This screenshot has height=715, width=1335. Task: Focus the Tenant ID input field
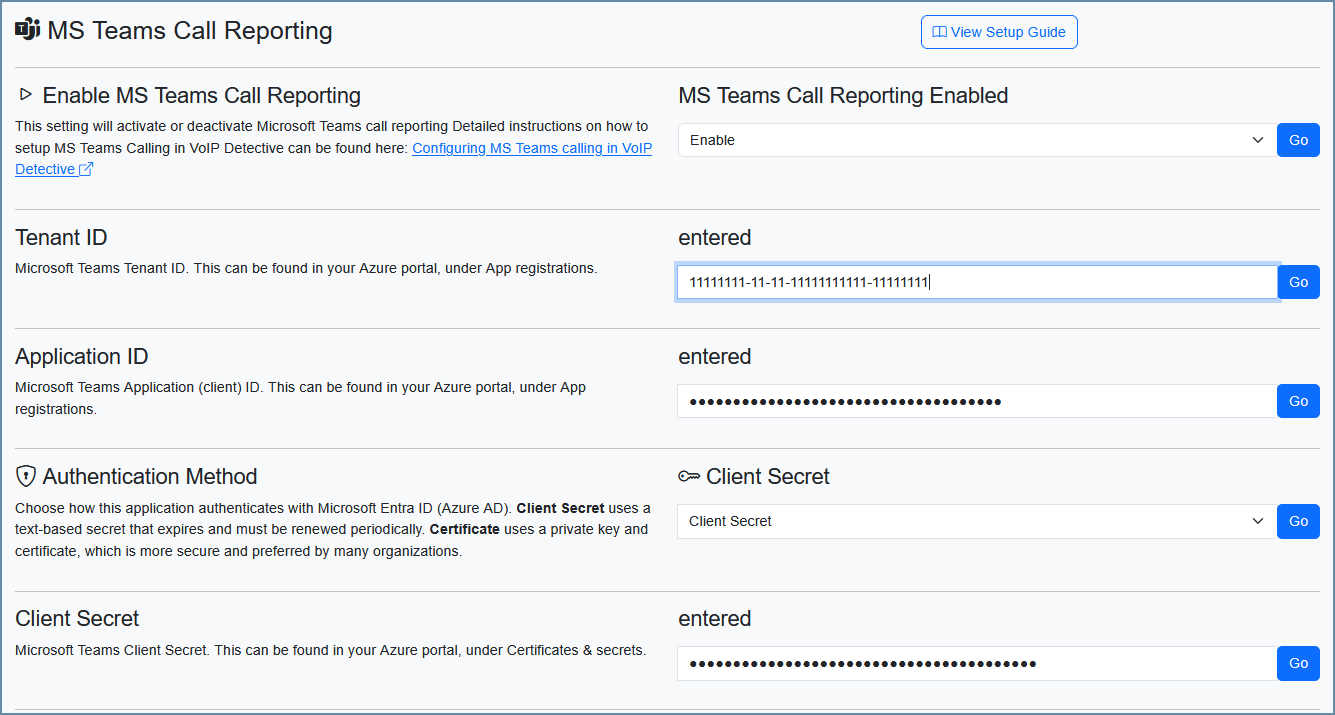click(x=977, y=282)
